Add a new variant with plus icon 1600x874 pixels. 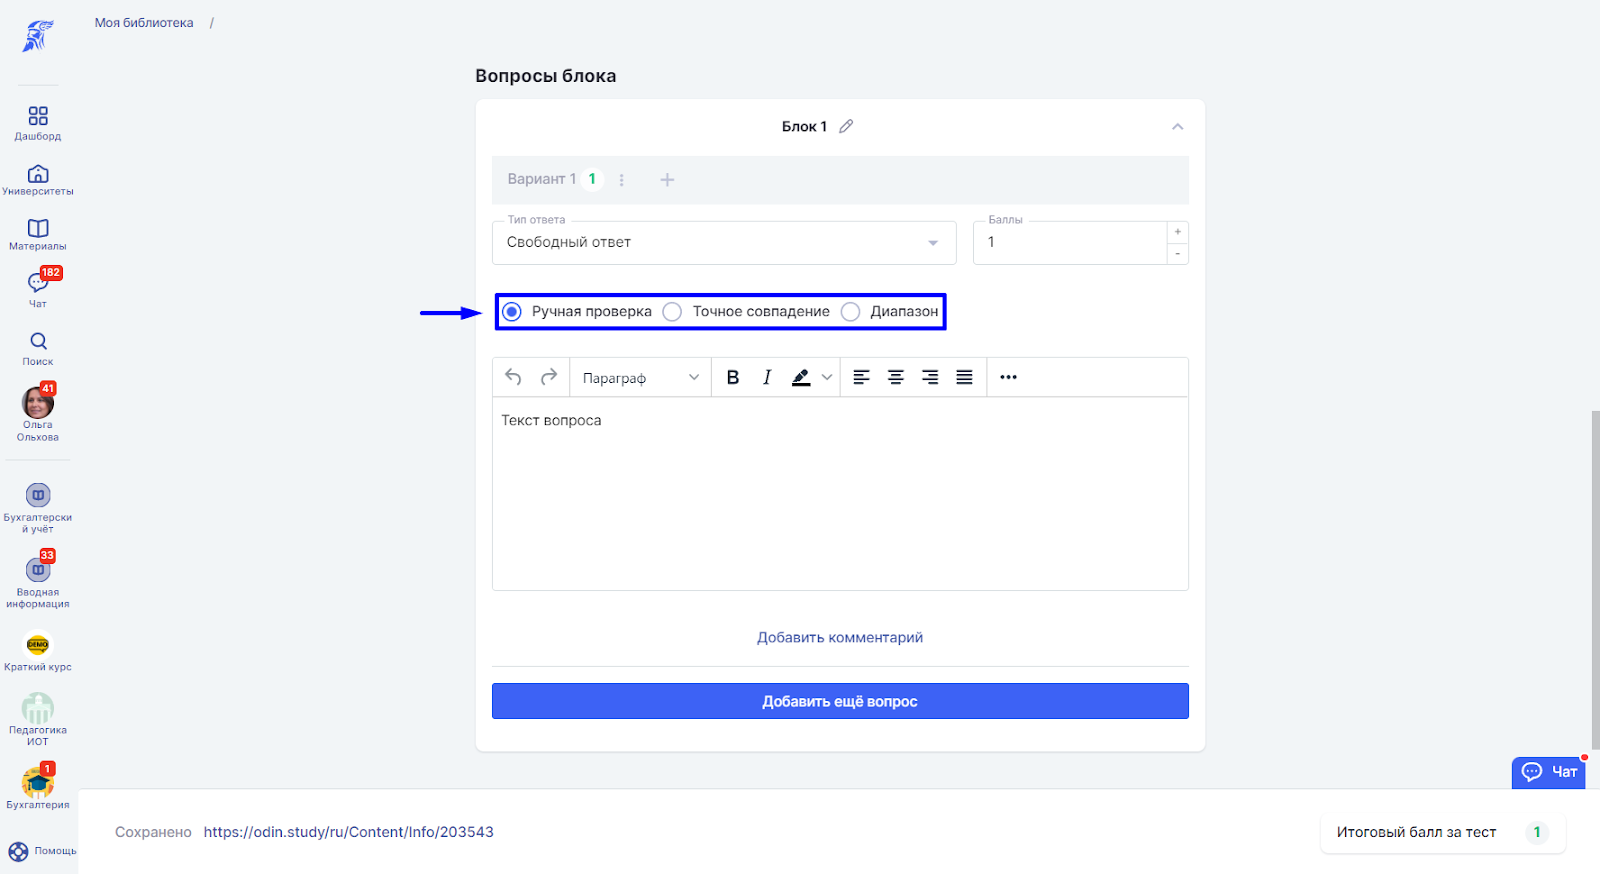click(667, 180)
